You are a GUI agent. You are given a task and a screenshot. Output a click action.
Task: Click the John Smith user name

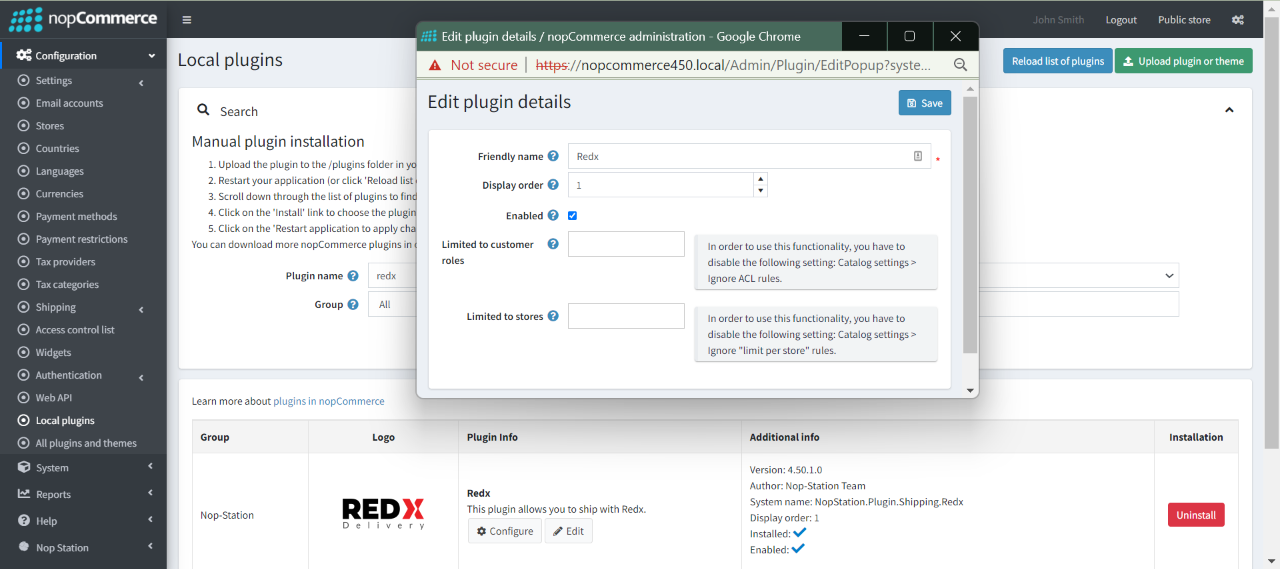pyautogui.click(x=1058, y=20)
